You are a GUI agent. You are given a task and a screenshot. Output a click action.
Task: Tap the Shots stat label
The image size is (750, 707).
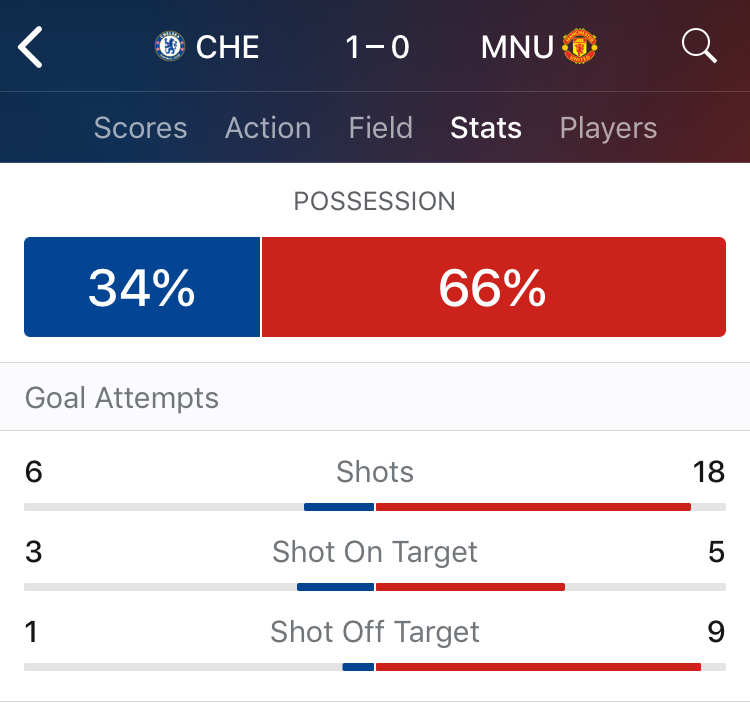375,472
